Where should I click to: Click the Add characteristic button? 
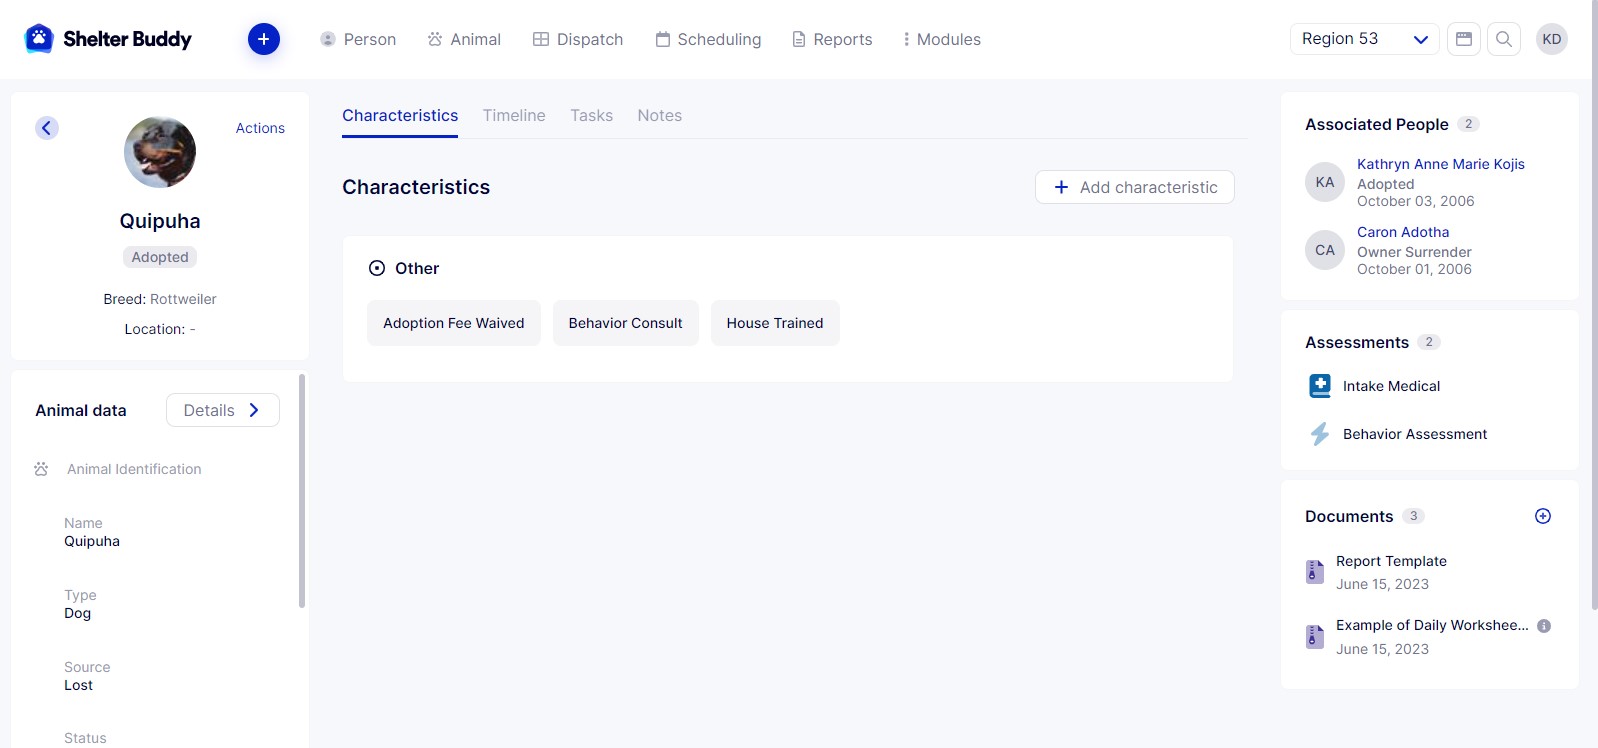pyautogui.click(x=1135, y=187)
